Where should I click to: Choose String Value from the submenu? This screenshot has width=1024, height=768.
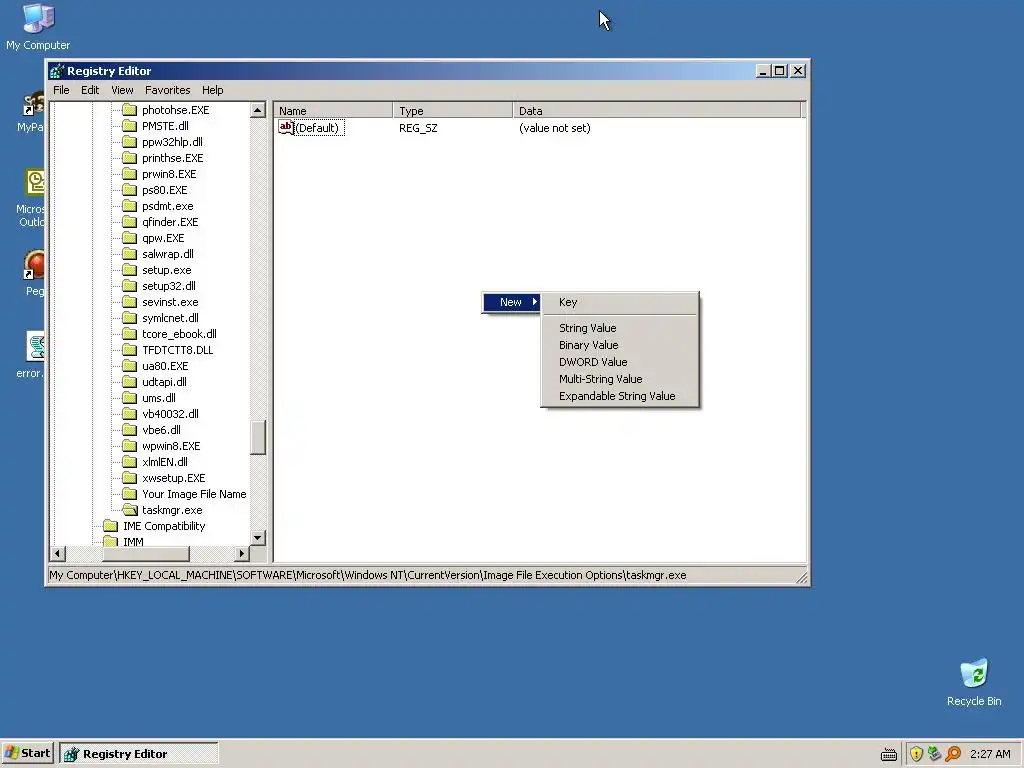click(x=620, y=328)
